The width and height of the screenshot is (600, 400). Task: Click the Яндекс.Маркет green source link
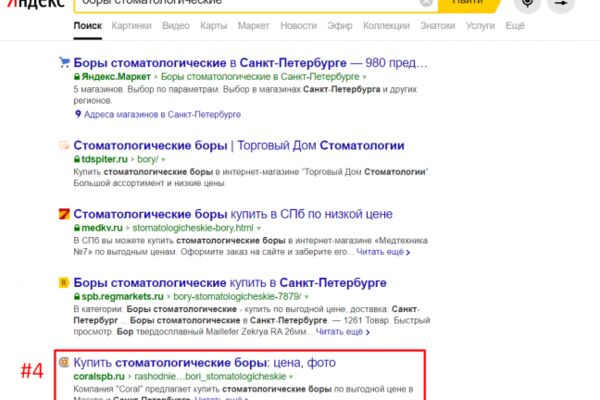[x=116, y=77]
